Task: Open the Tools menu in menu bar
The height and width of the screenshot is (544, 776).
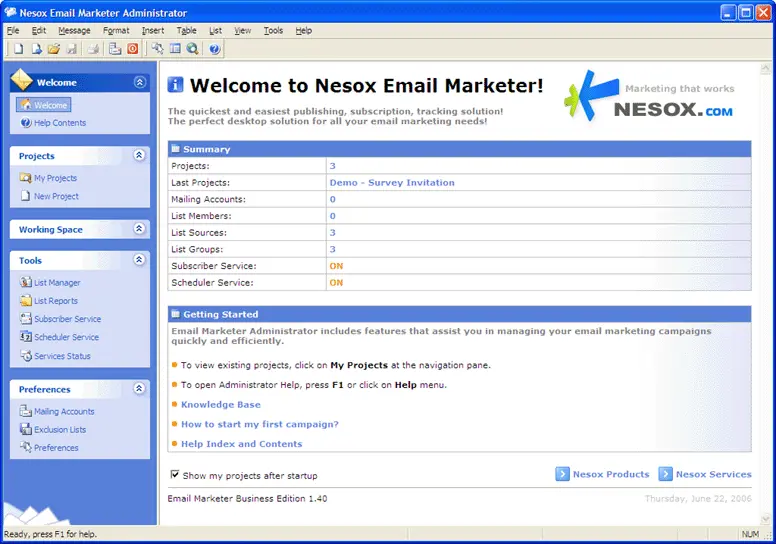Action: click(x=273, y=30)
